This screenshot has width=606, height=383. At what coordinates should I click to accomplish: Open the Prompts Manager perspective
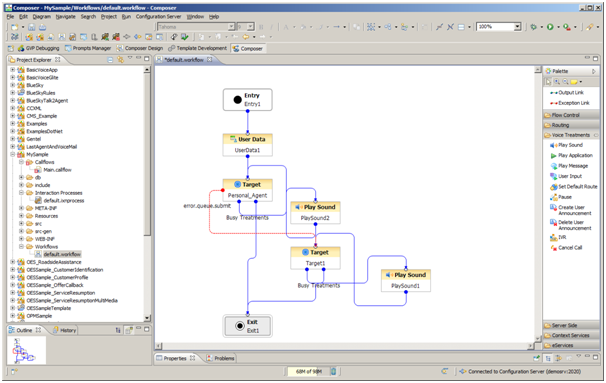[88, 48]
